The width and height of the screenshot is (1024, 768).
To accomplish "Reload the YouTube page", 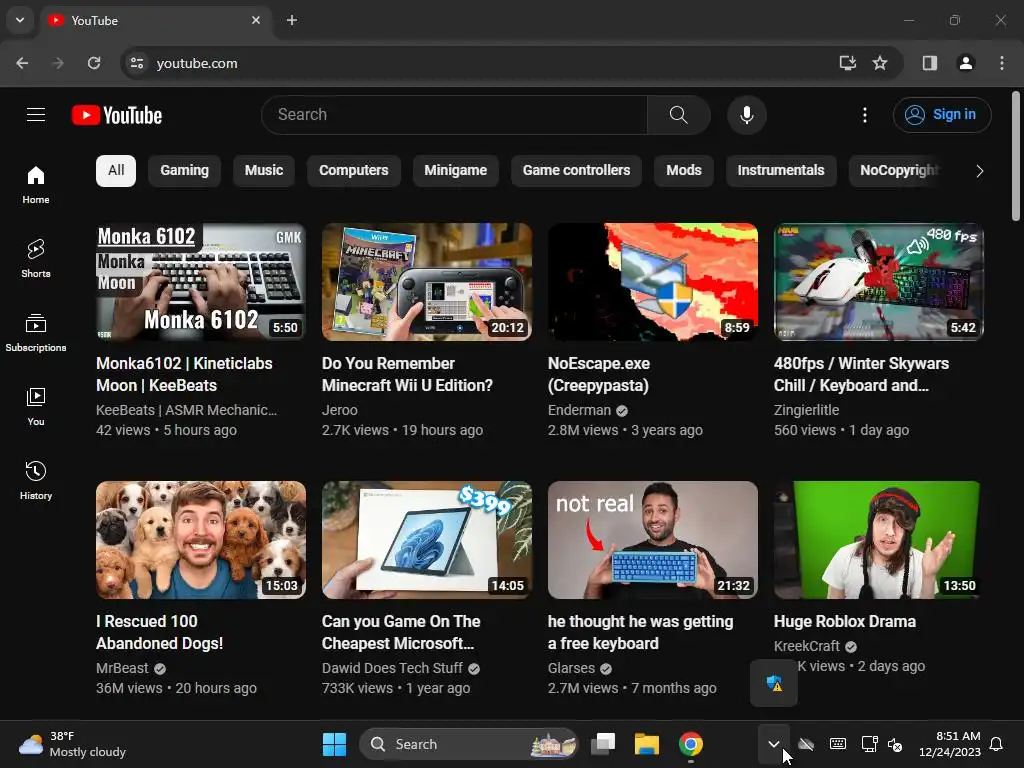I will (94, 63).
